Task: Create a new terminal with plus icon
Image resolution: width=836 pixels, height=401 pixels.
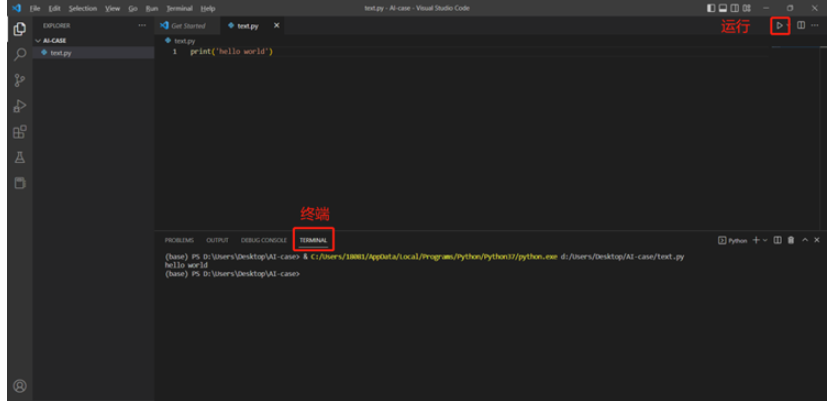Action: [x=755, y=240]
